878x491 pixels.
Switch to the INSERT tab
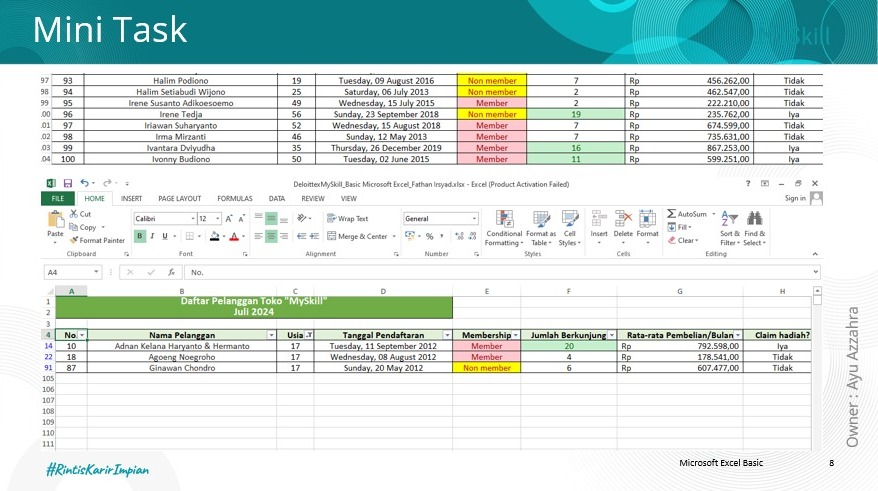132,198
